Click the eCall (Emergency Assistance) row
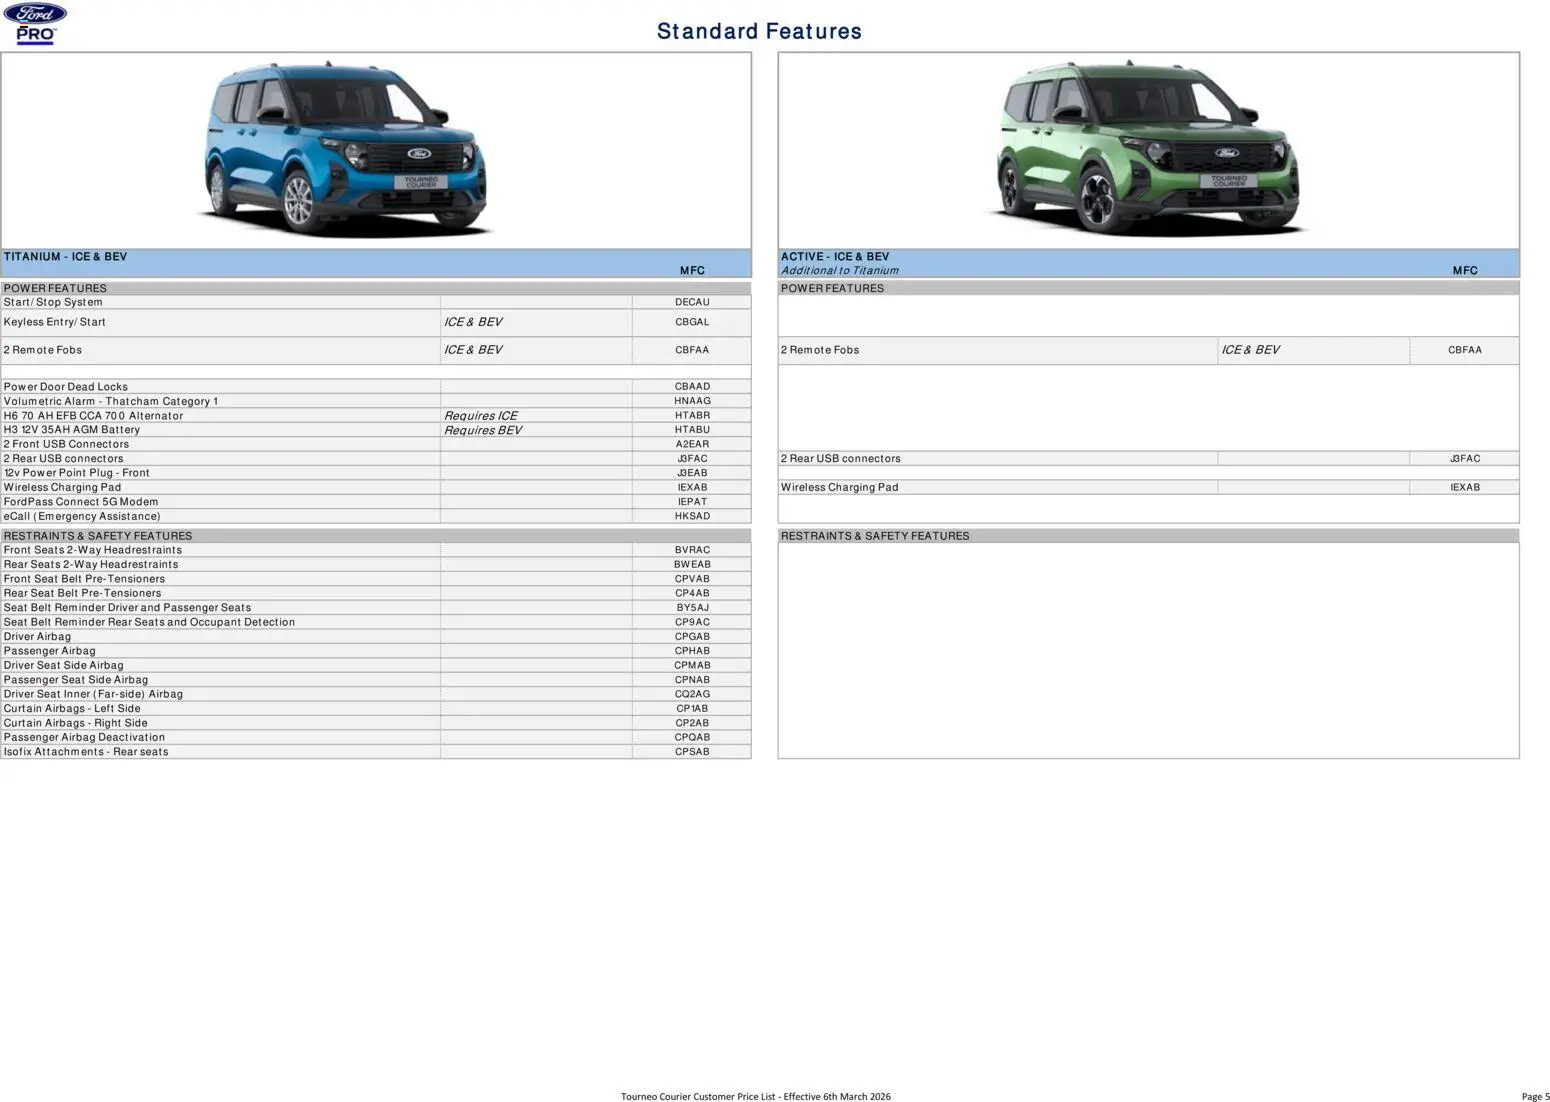This screenshot has width=1550, height=1102. coord(82,516)
